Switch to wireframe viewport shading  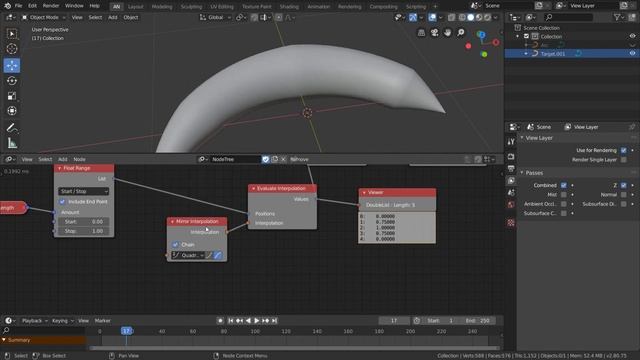[462, 17]
